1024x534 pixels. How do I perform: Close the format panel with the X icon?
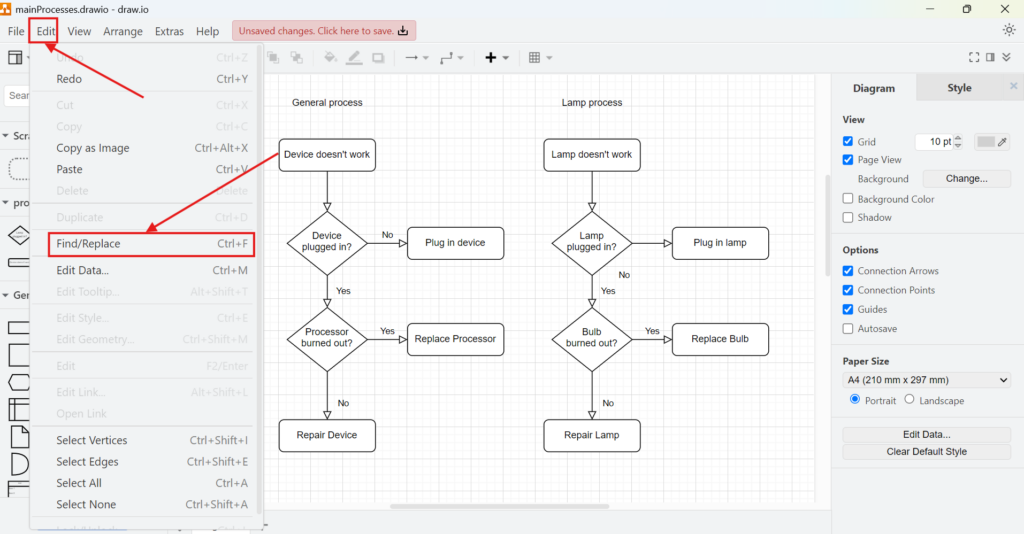click(x=1013, y=87)
